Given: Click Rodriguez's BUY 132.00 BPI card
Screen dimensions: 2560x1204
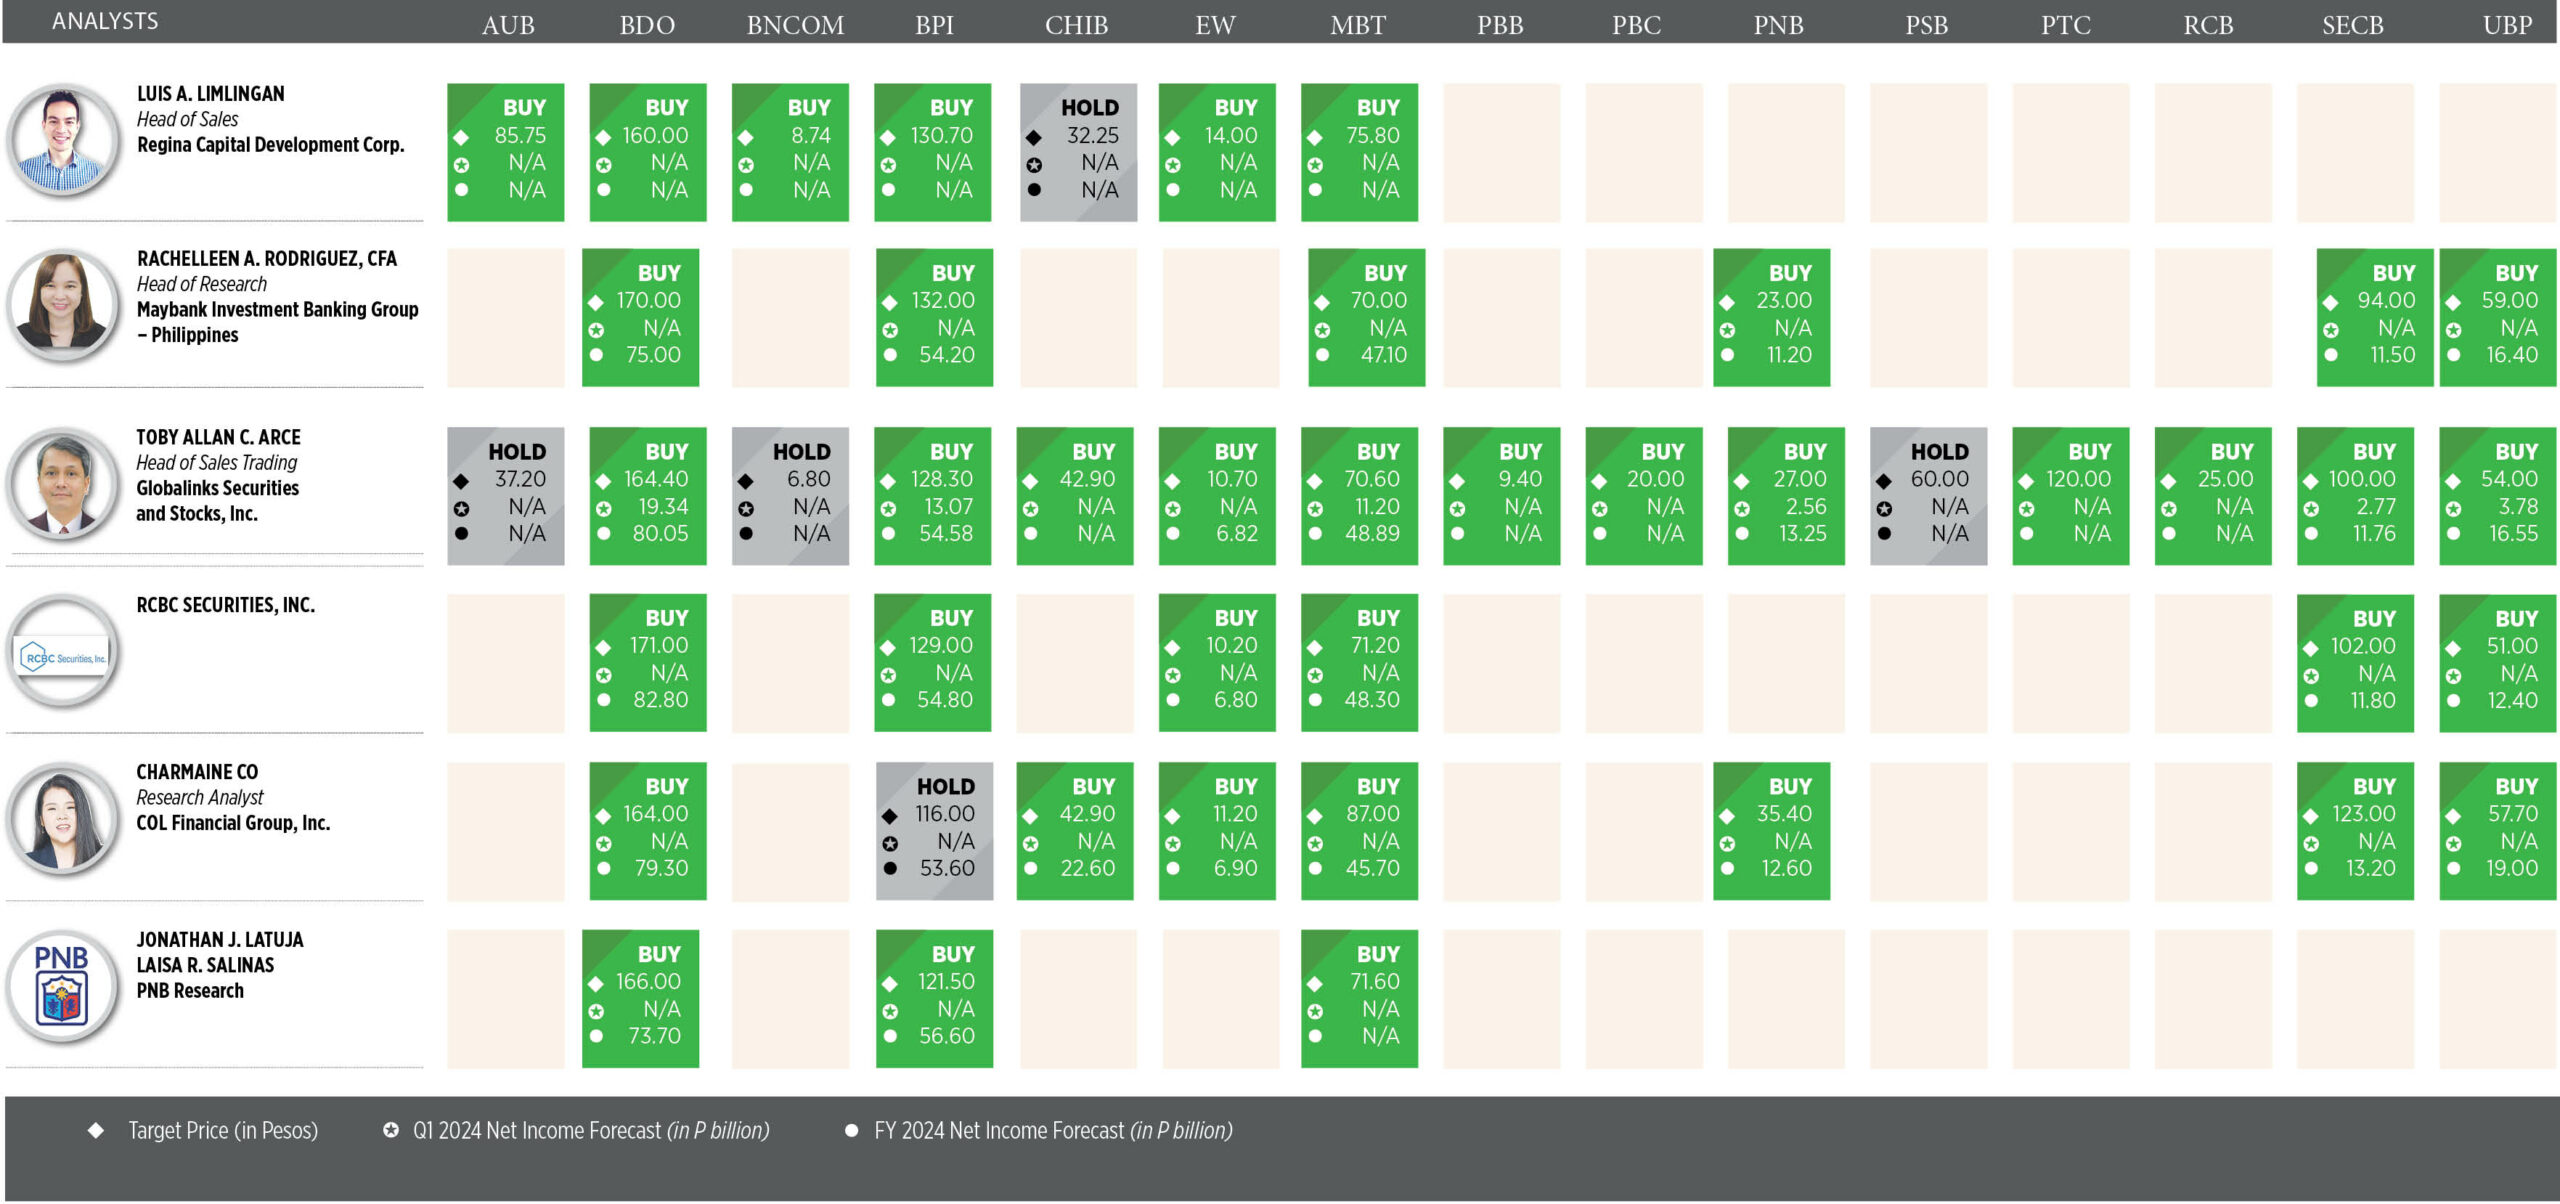Looking at the screenshot, I should click(934, 317).
